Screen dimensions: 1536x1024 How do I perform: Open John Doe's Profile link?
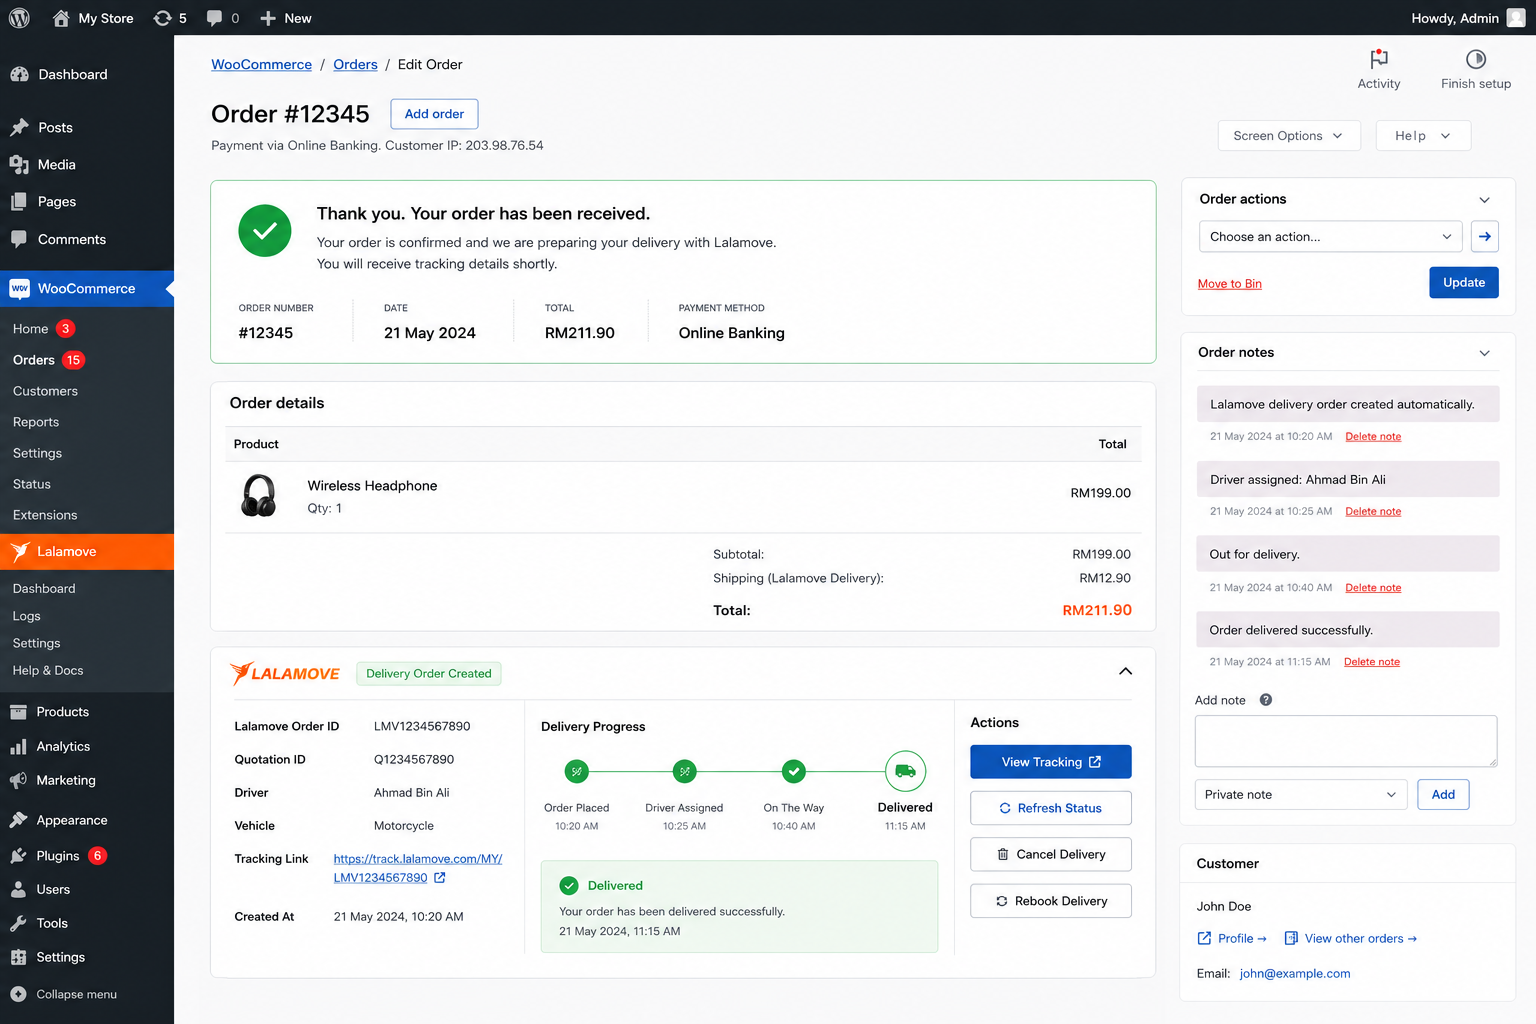click(x=1232, y=939)
